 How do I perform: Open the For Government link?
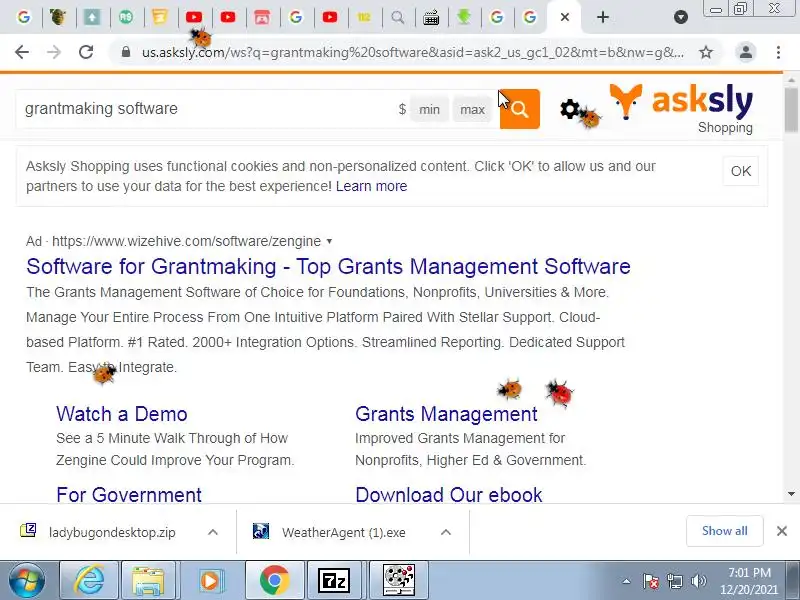129,495
